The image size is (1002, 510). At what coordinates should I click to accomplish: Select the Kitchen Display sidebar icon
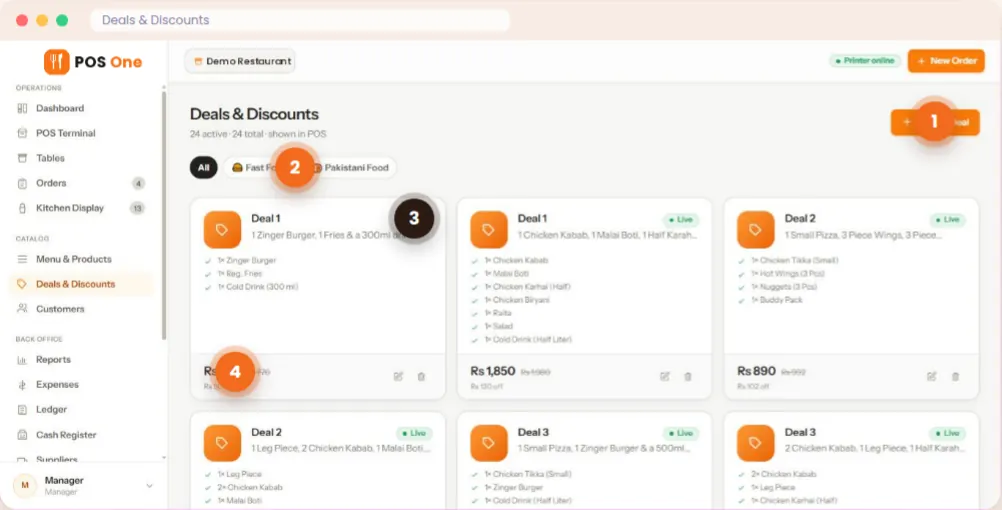click(x=22, y=208)
